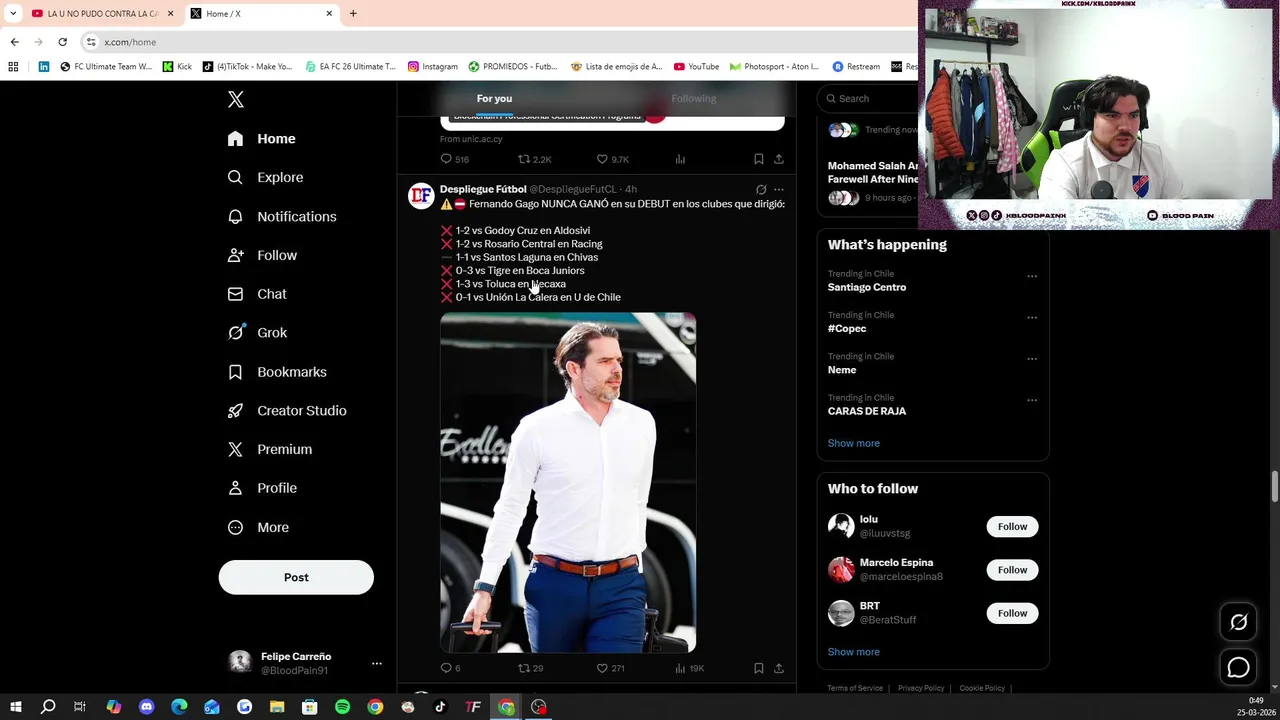
Task: Open Follow in the sidebar
Action: pos(263,255)
